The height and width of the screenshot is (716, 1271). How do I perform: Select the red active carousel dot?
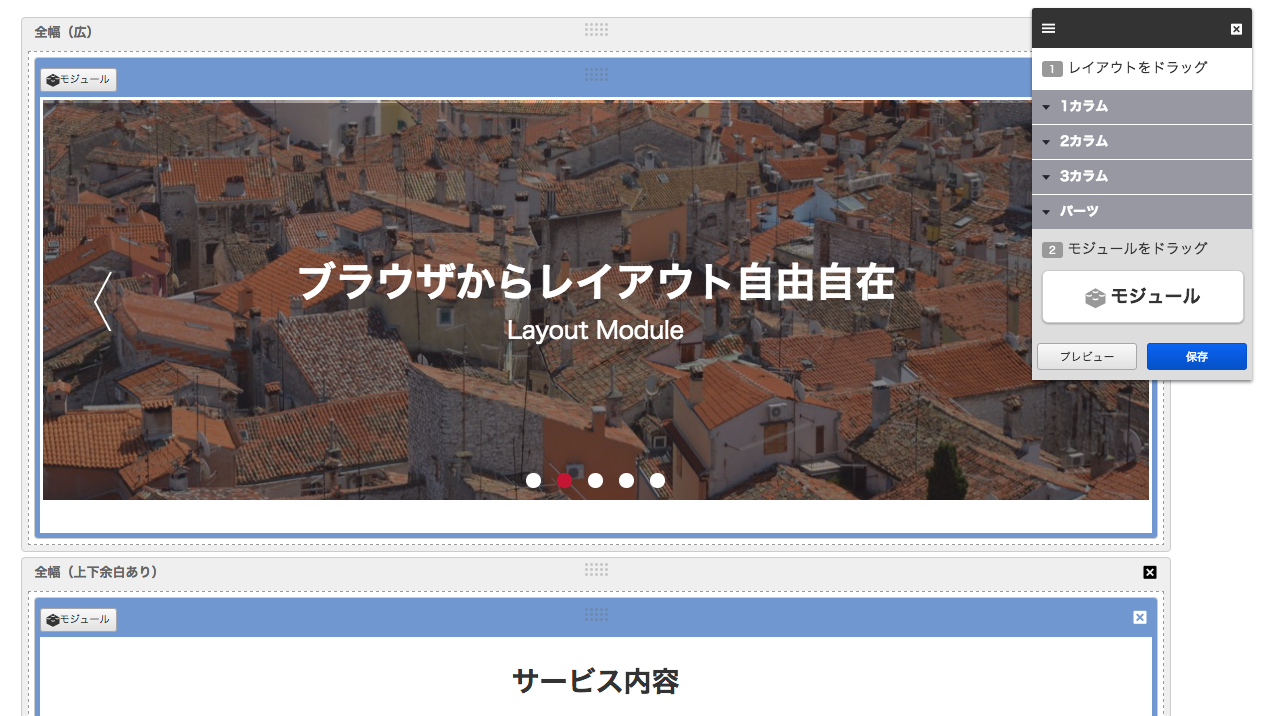coord(565,481)
